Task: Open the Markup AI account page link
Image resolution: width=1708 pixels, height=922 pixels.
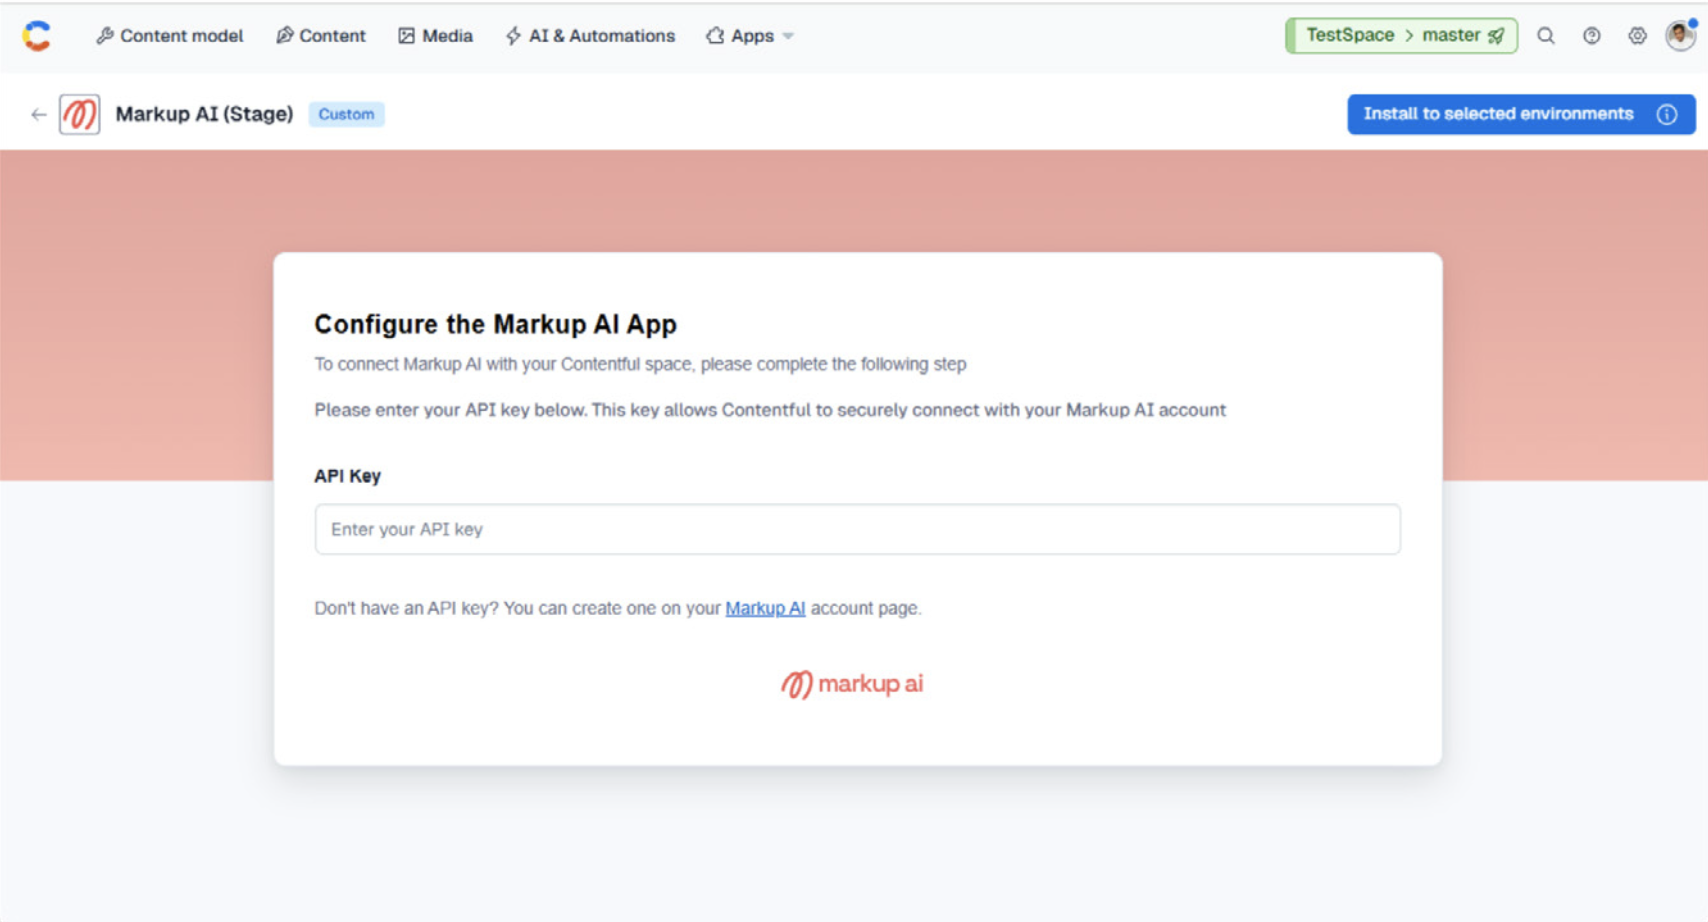Action: (x=765, y=607)
